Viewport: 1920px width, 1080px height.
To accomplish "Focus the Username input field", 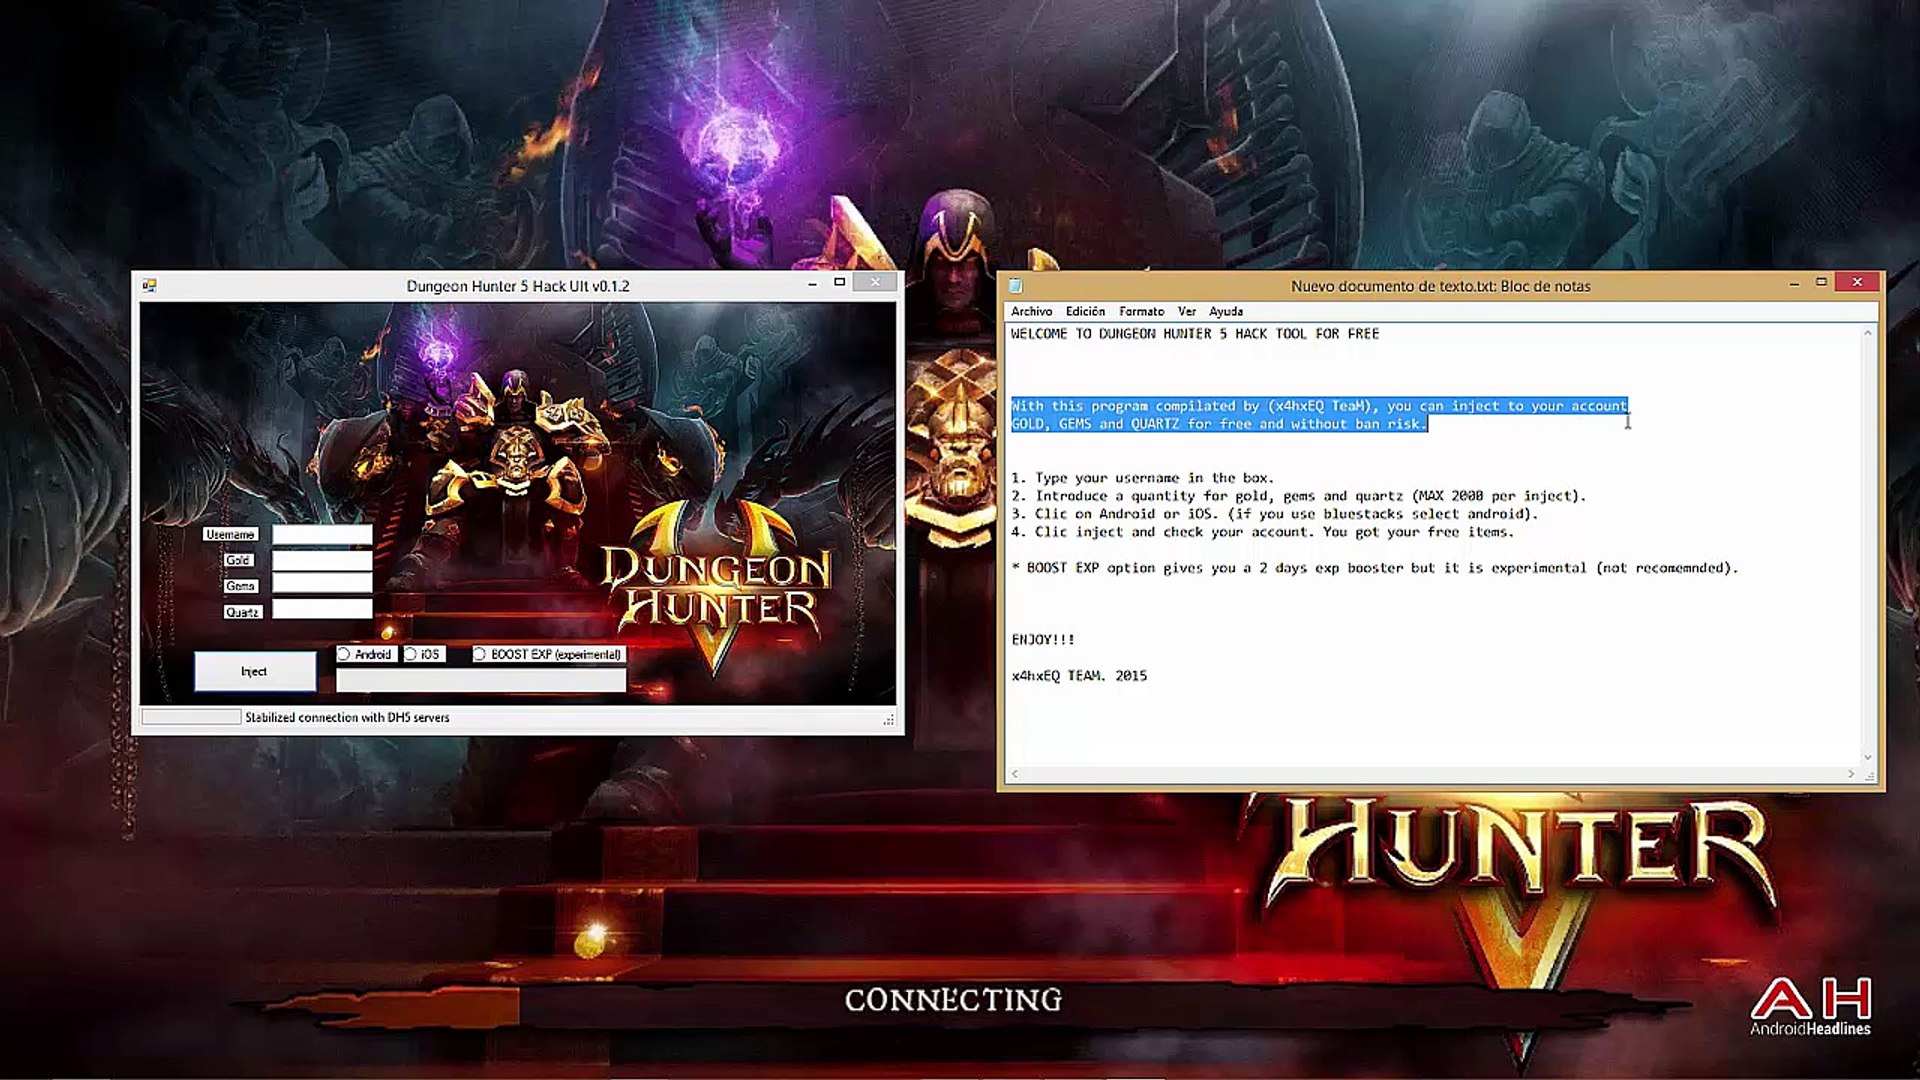I will click(322, 535).
